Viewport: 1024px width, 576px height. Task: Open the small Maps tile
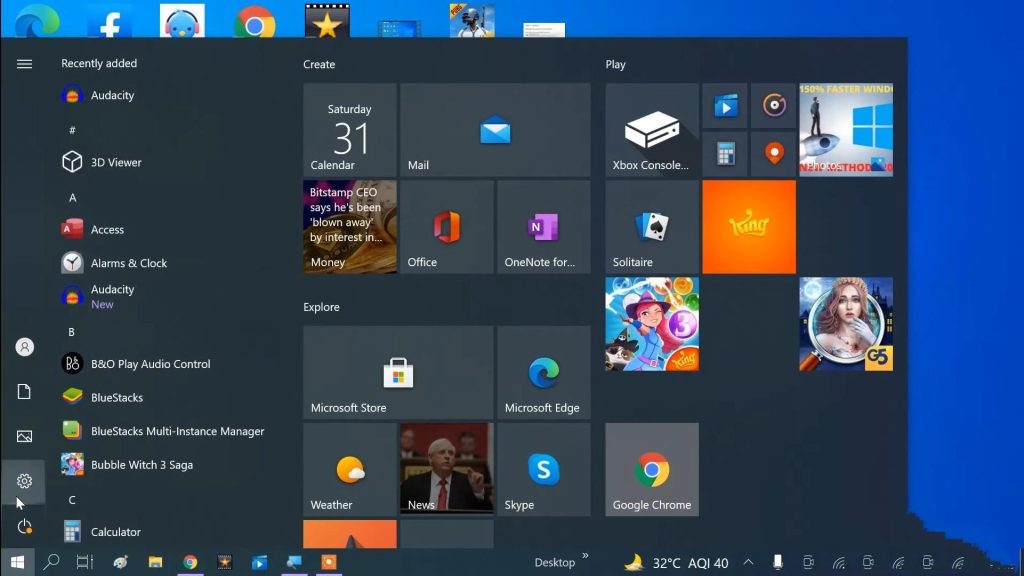[774, 154]
